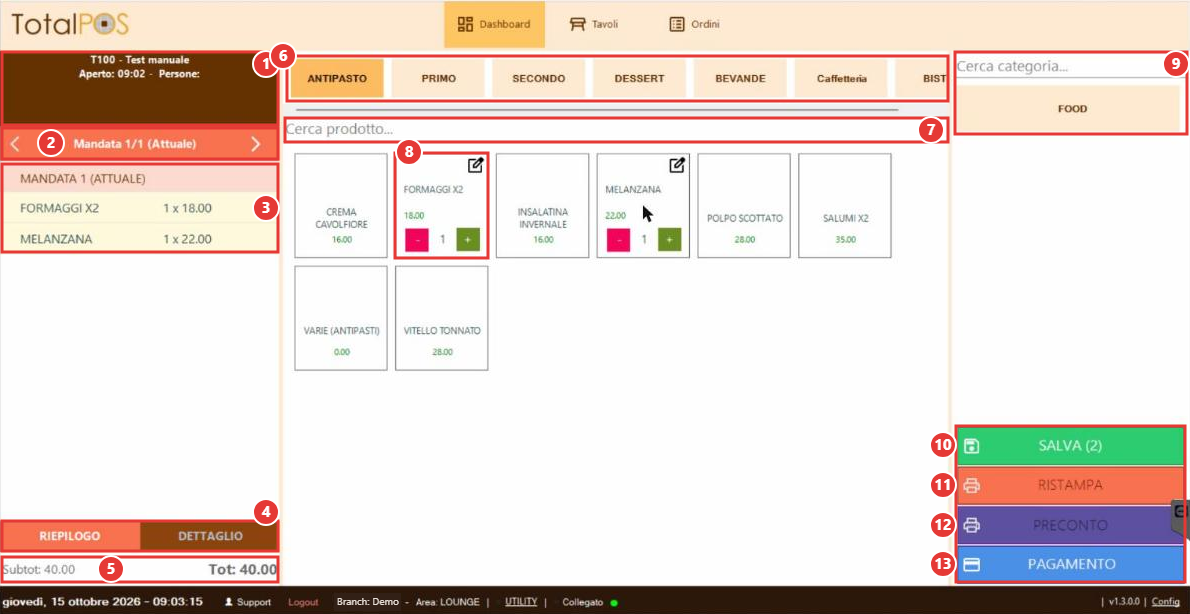Screen dimensions: 1190x614
Task: Open Support in the status bar
Action: tap(247, 602)
